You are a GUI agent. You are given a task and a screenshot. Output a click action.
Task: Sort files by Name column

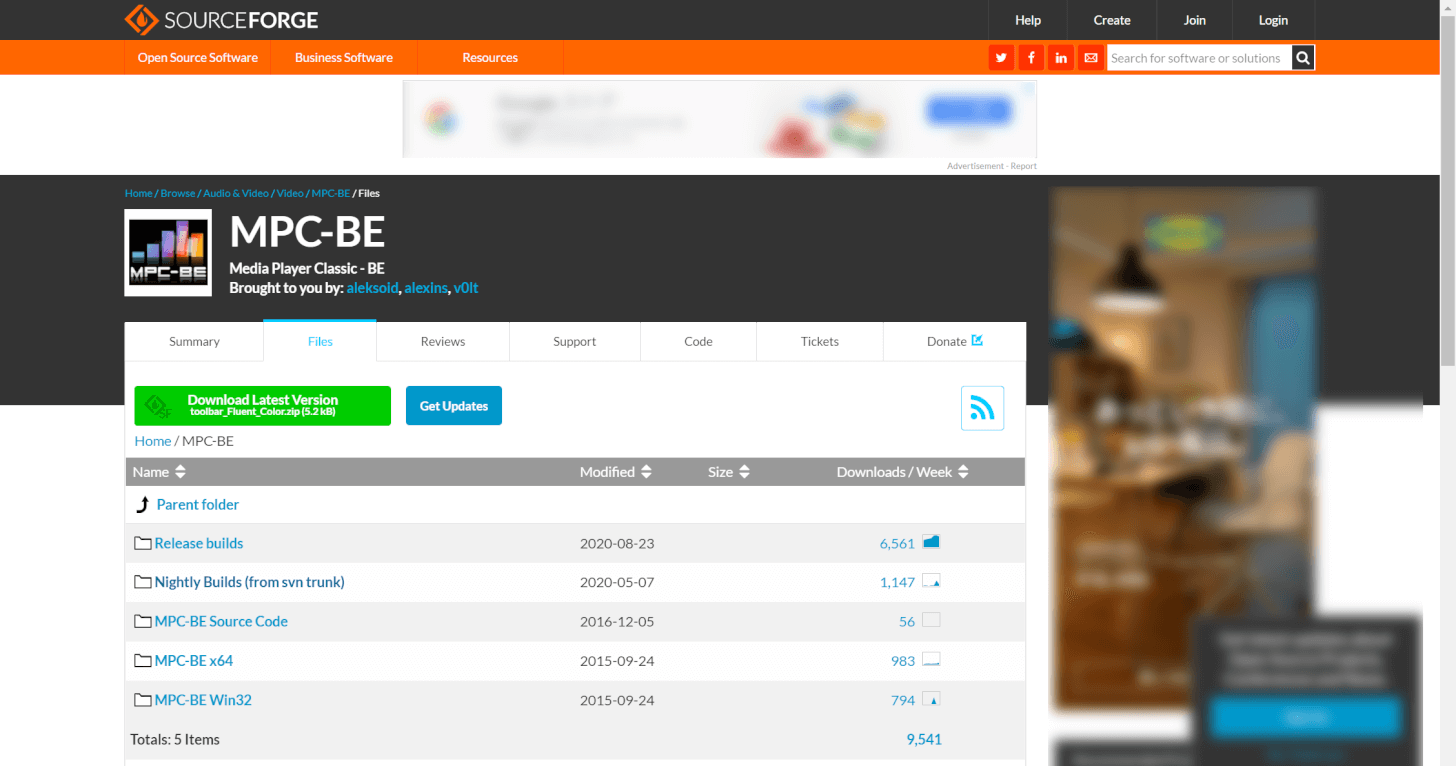click(x=160, y=472)
